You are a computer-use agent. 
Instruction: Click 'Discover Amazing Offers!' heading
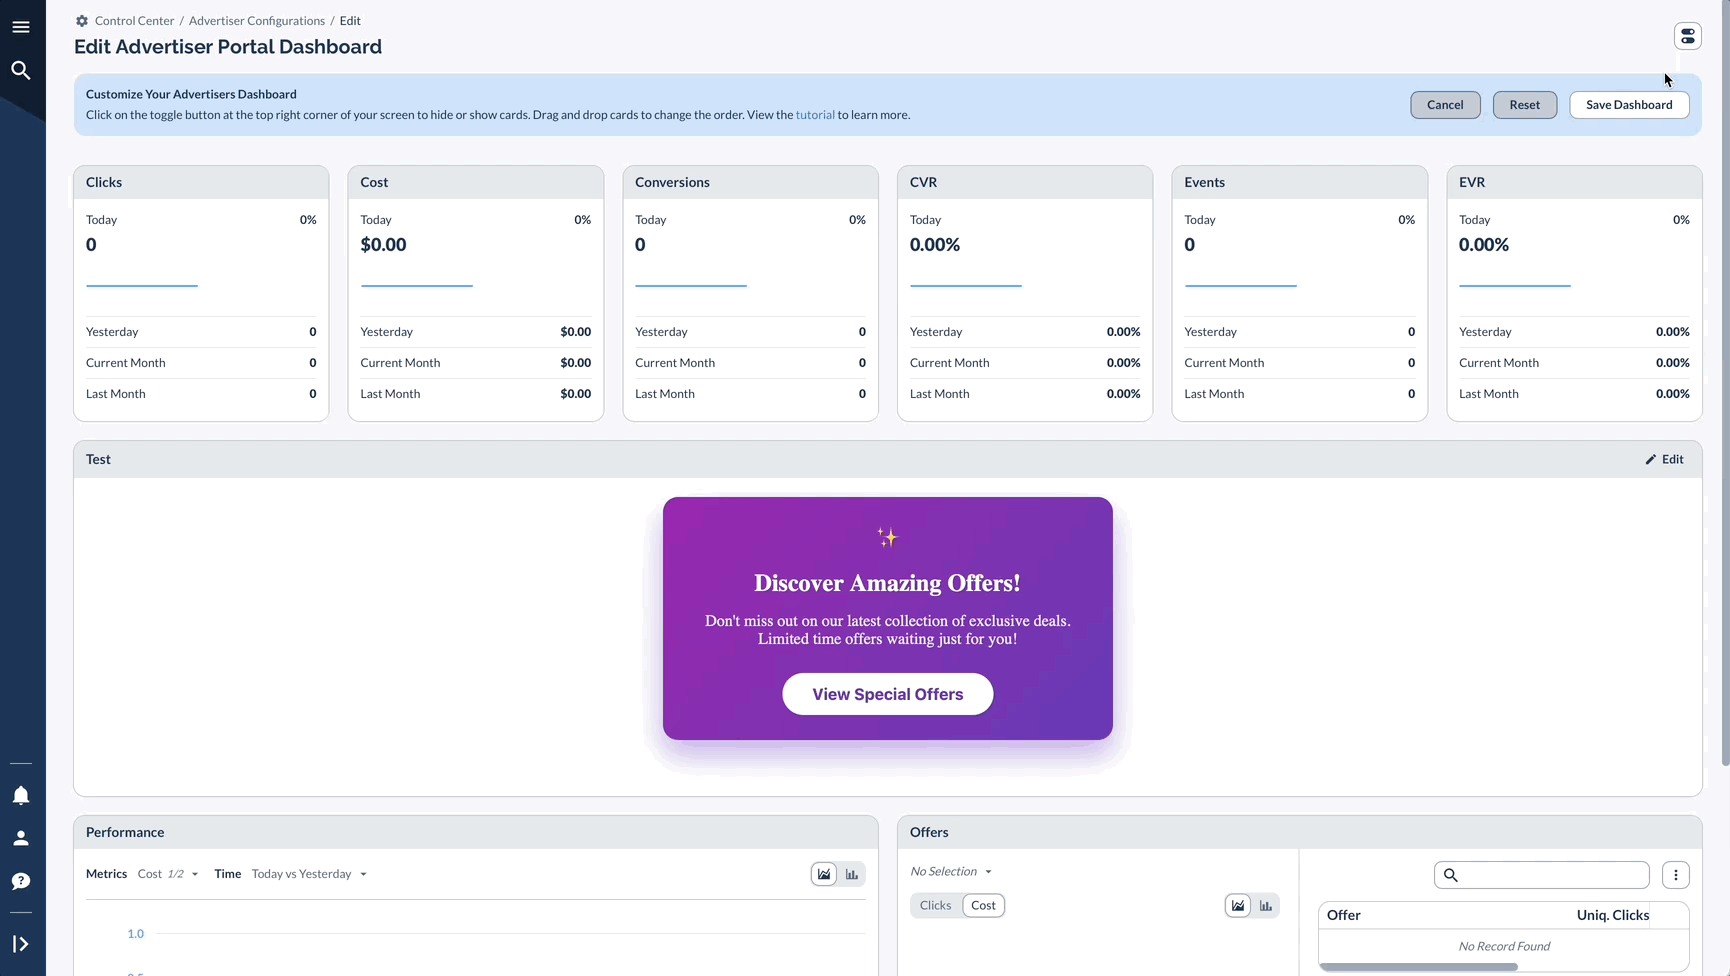point(887,583)
